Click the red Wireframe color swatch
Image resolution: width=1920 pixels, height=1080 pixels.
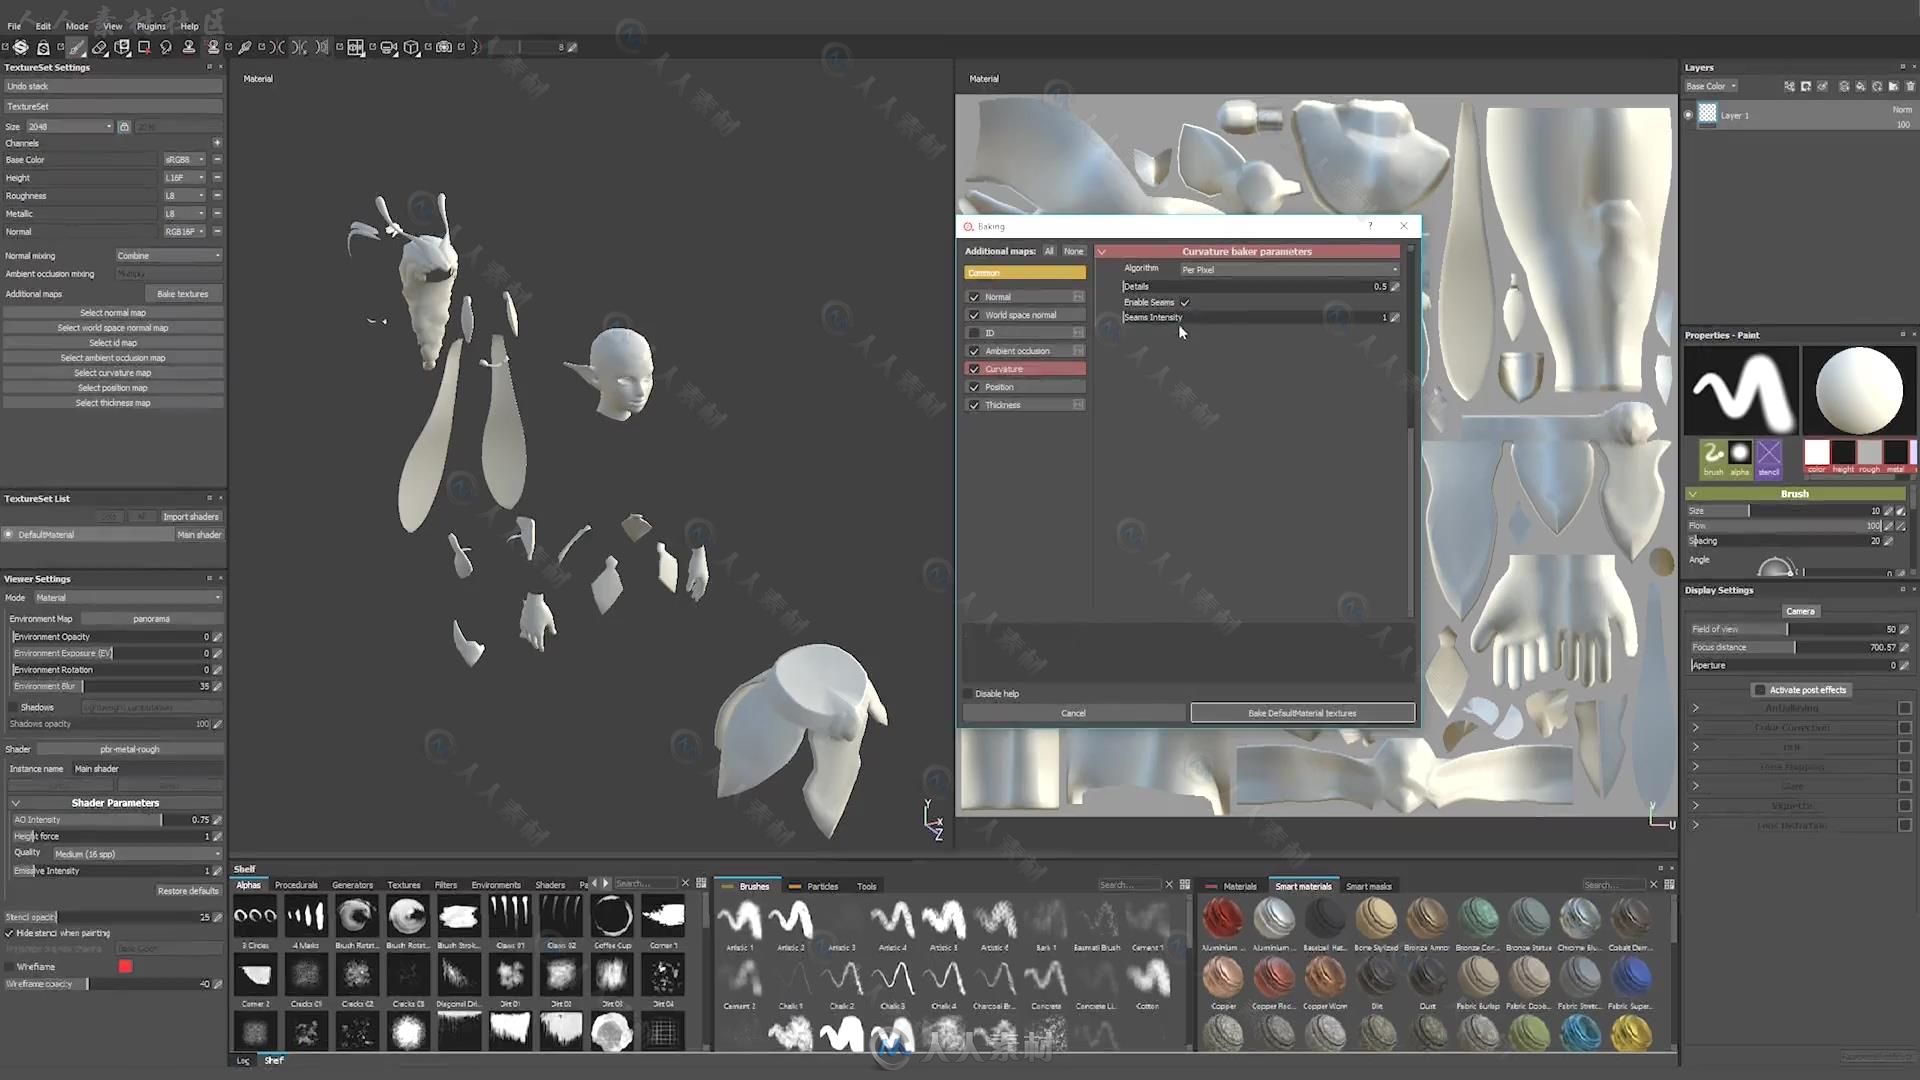pyautogui.click(x=125, y=966)
